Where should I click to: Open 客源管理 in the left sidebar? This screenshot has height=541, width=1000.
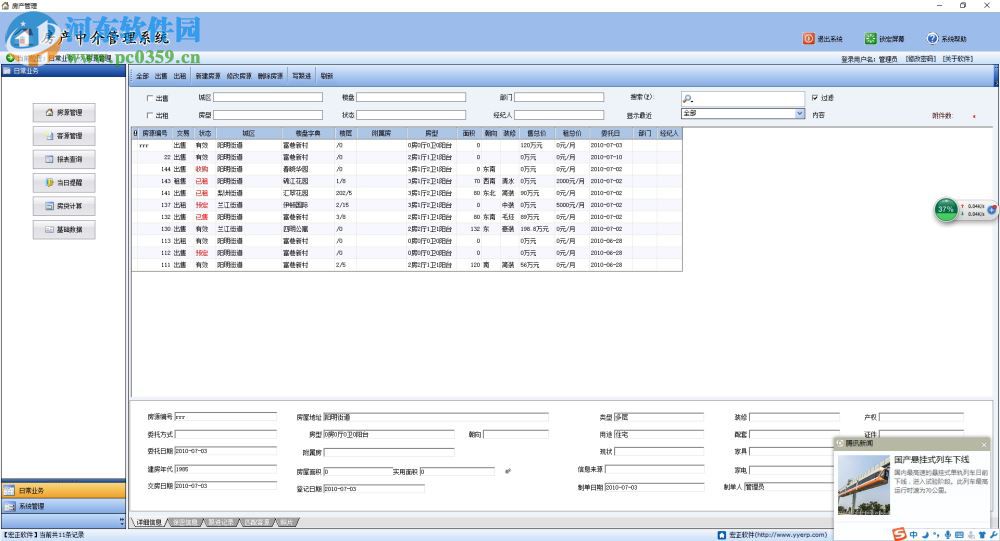(x=64, y=136)
